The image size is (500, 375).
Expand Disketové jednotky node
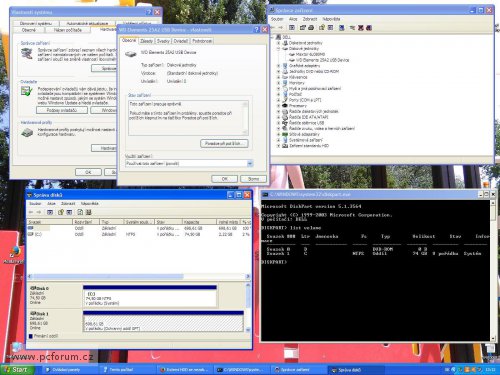(x=278, y=43)
